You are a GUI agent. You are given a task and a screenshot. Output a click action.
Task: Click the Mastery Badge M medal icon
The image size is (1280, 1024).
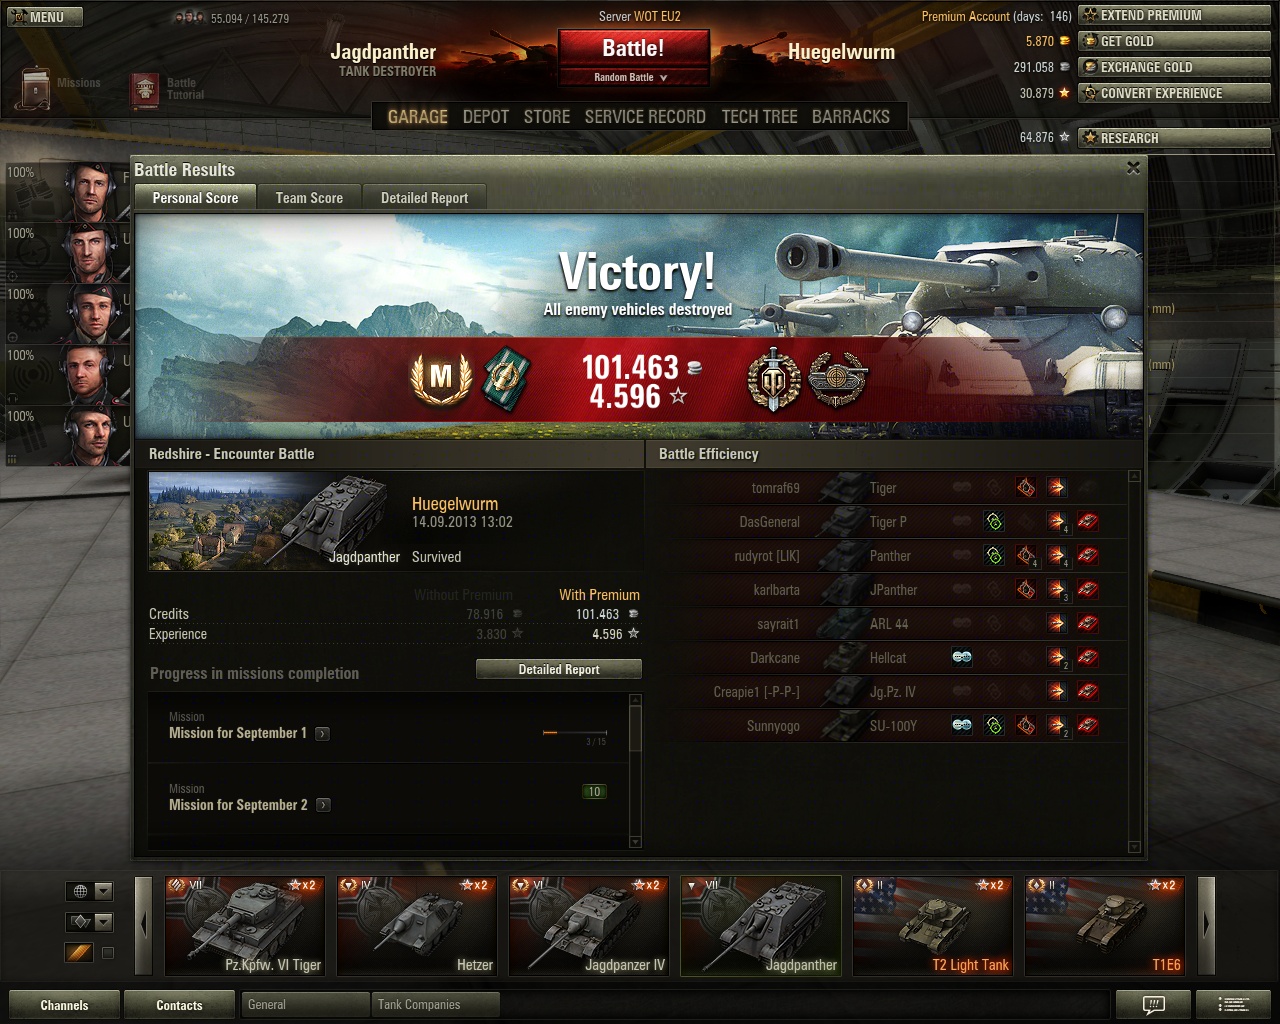point(441,380)
